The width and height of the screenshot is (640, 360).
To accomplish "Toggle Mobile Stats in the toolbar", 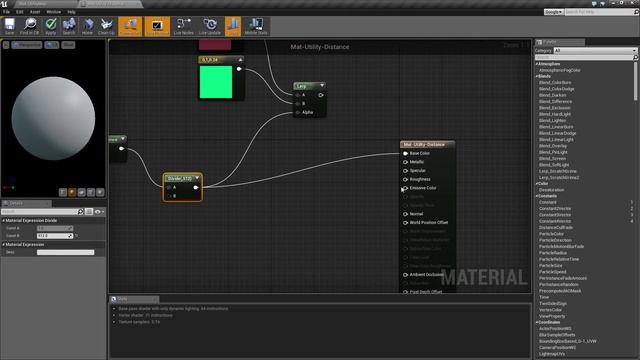I will click(256, 26).
